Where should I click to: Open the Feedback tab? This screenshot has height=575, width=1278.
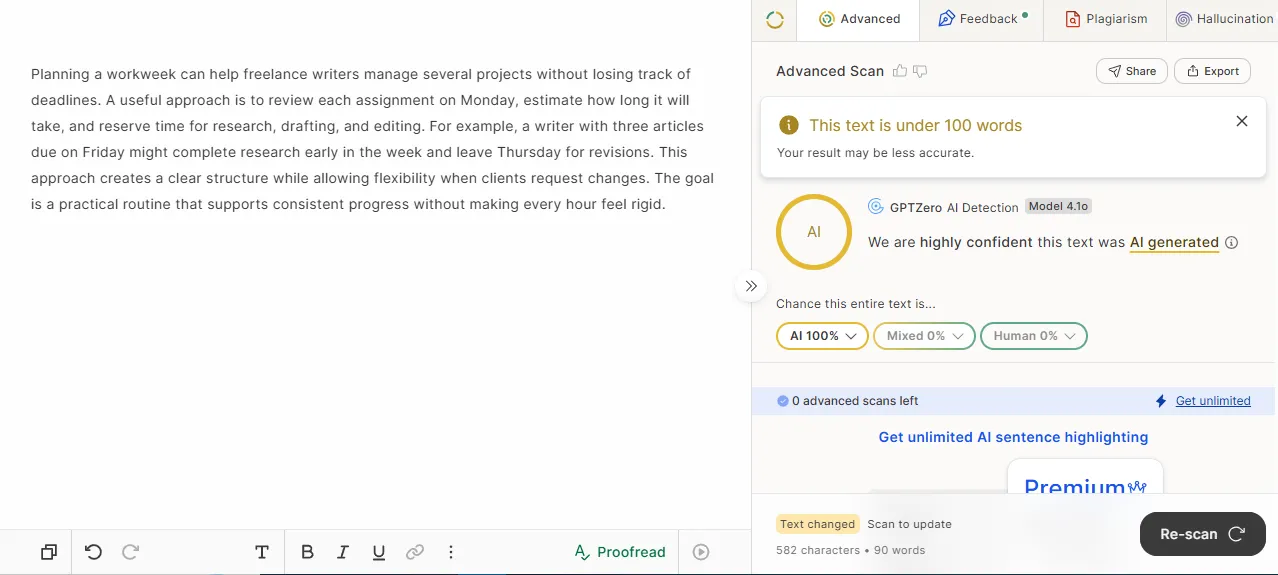(x=983, y=19)
